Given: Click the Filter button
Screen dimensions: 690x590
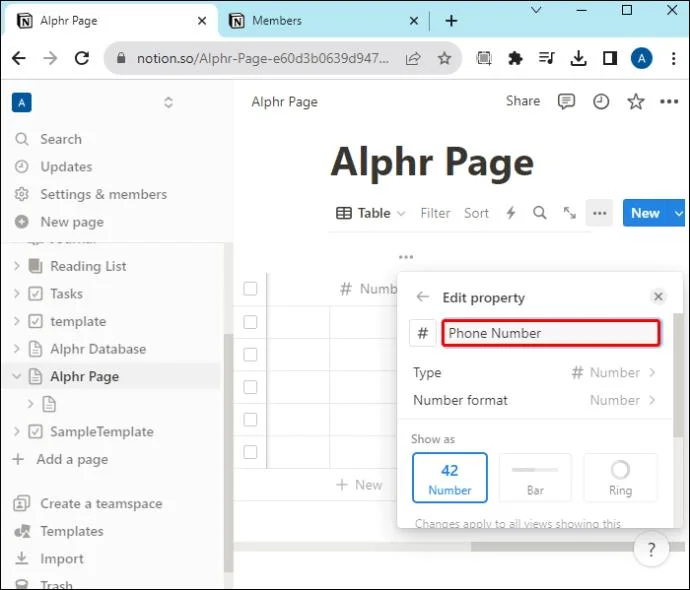Looking at the screenshot, I should (x=435, y=213).
